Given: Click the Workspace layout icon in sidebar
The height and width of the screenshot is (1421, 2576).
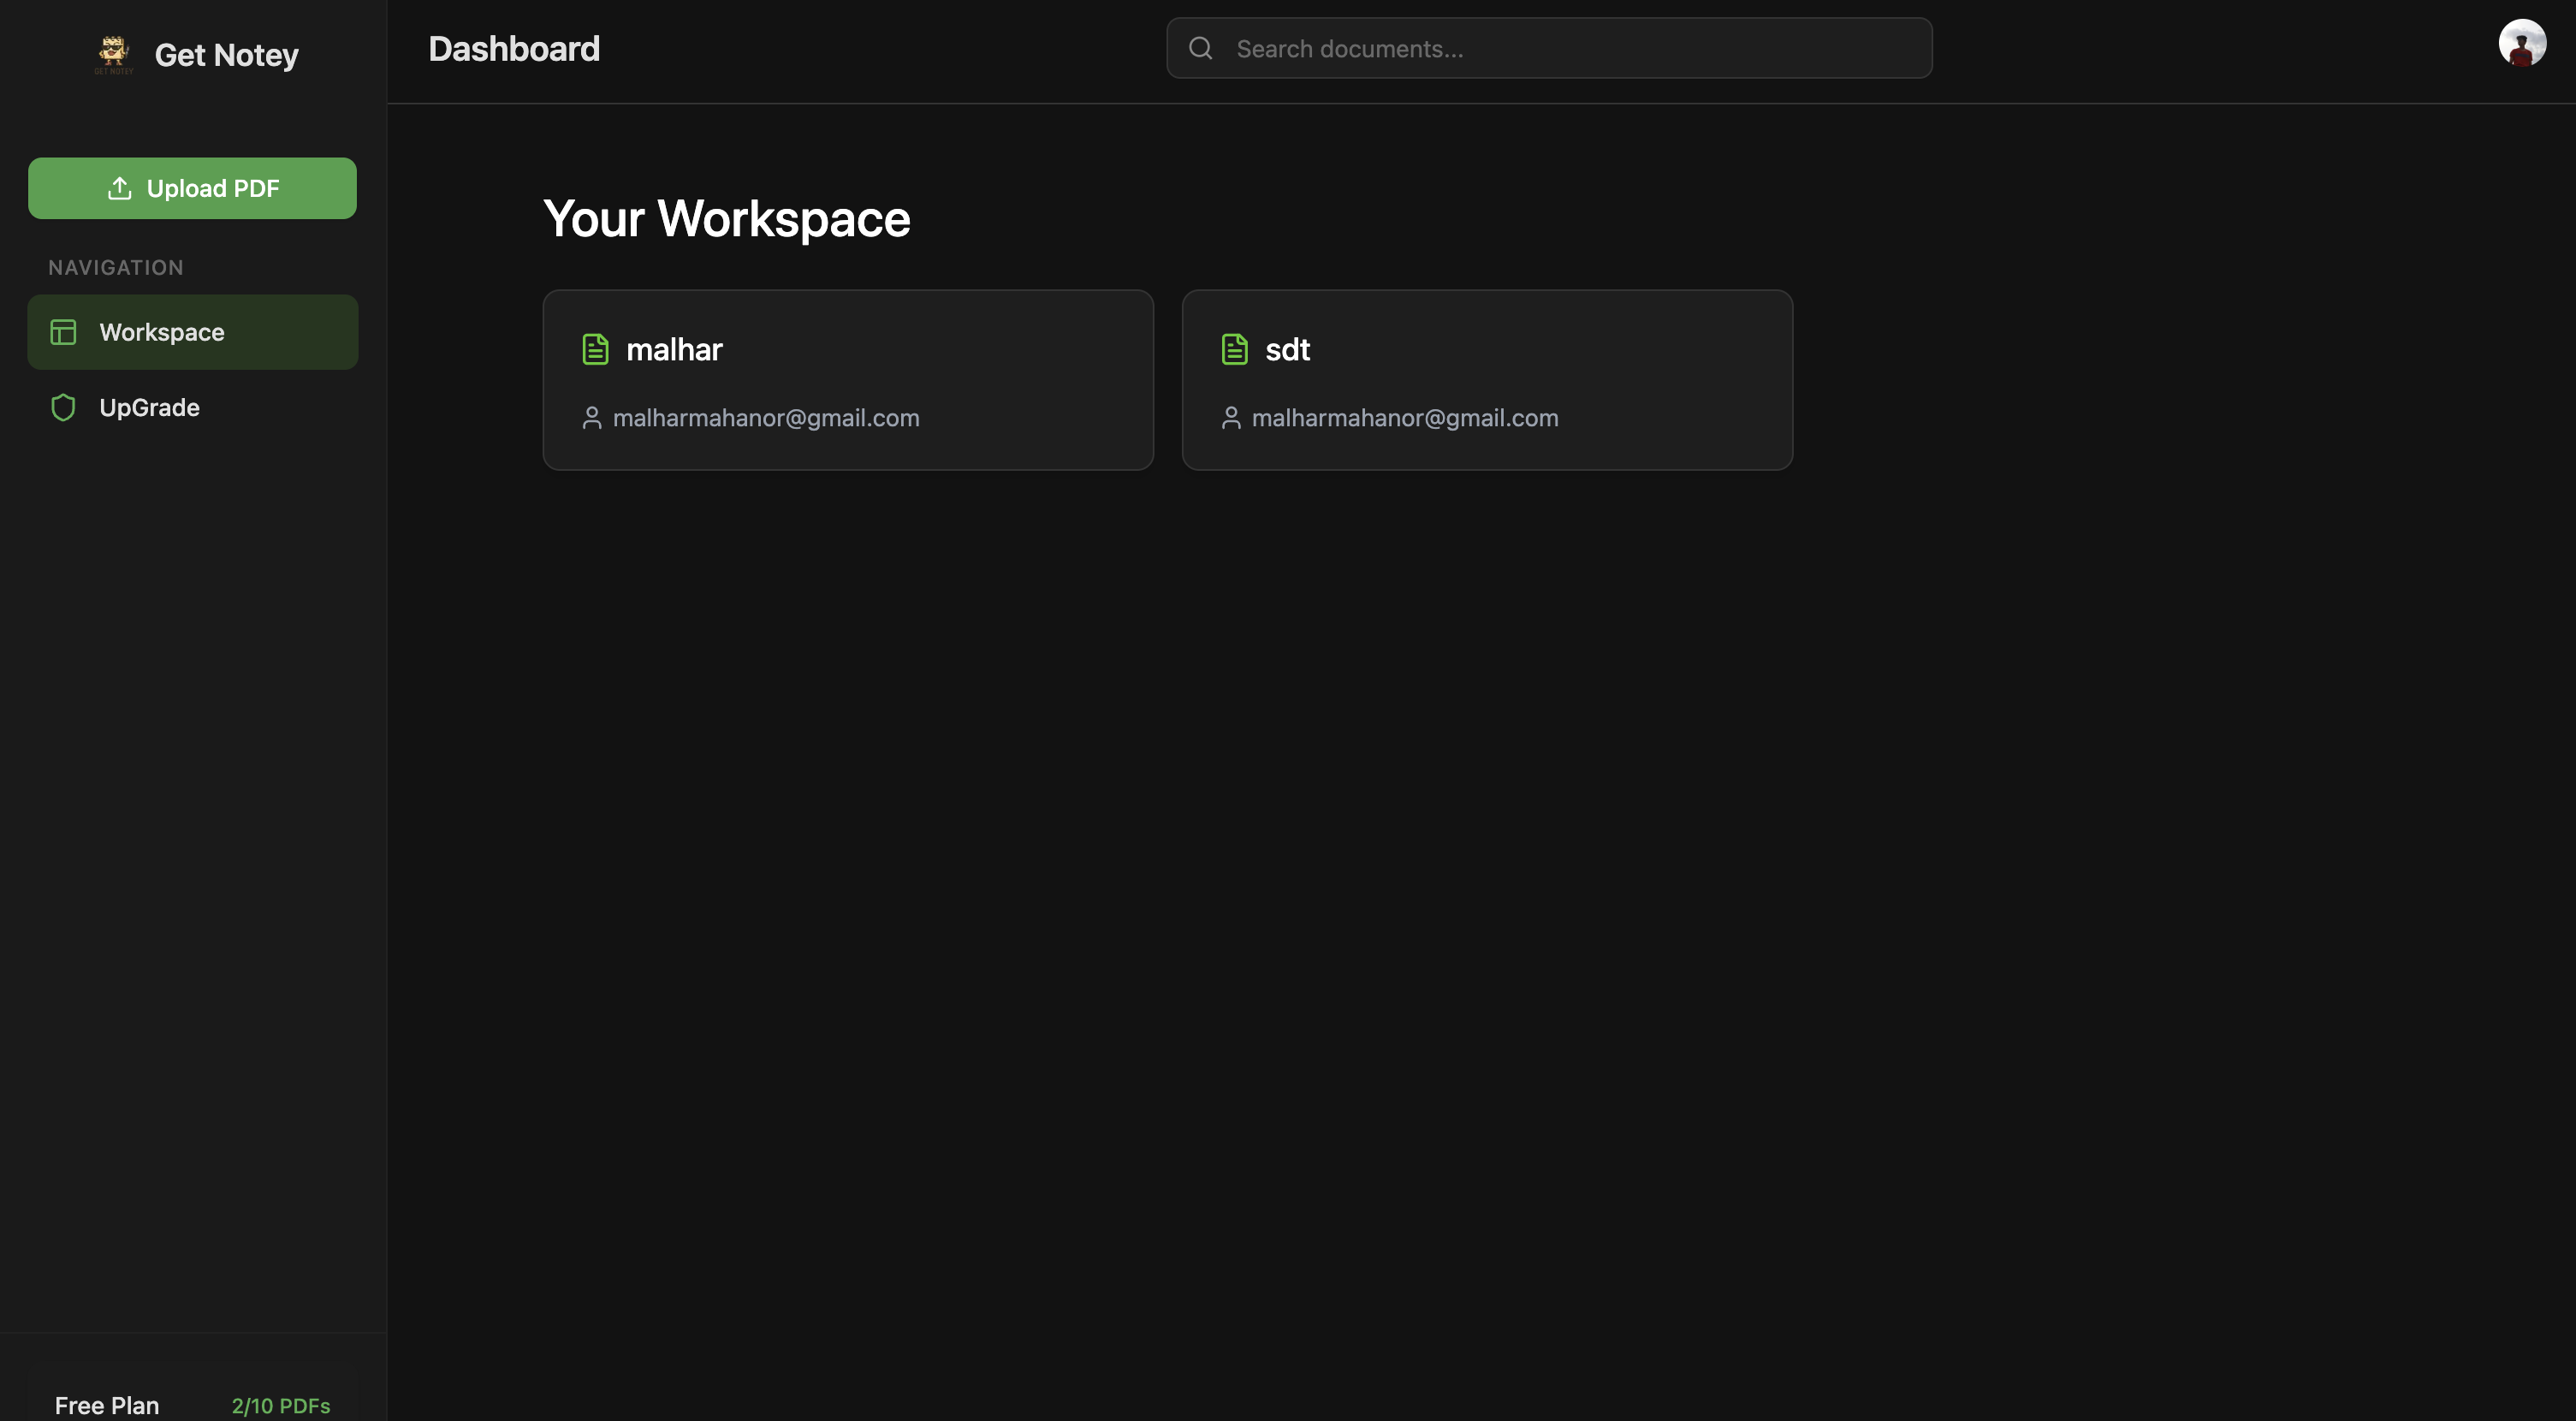Looking at the screenshot, I should 63,332.
